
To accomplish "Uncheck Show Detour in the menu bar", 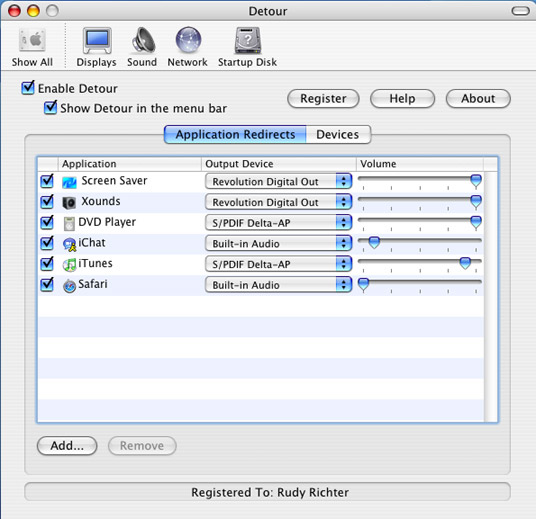I will tap(51, 107).
